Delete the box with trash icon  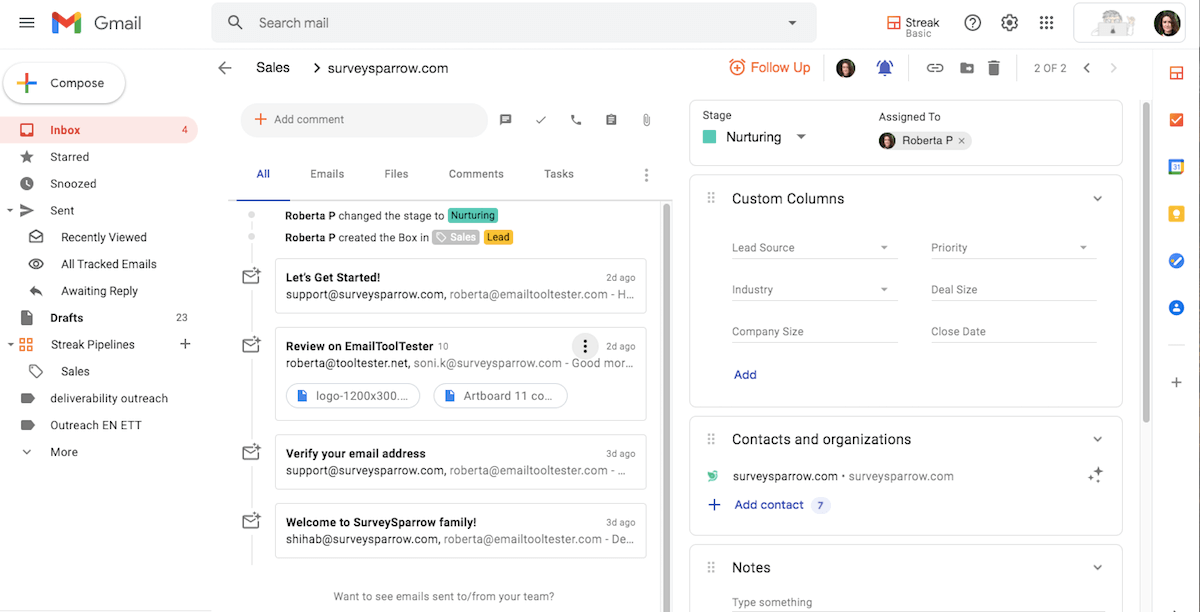993,68
